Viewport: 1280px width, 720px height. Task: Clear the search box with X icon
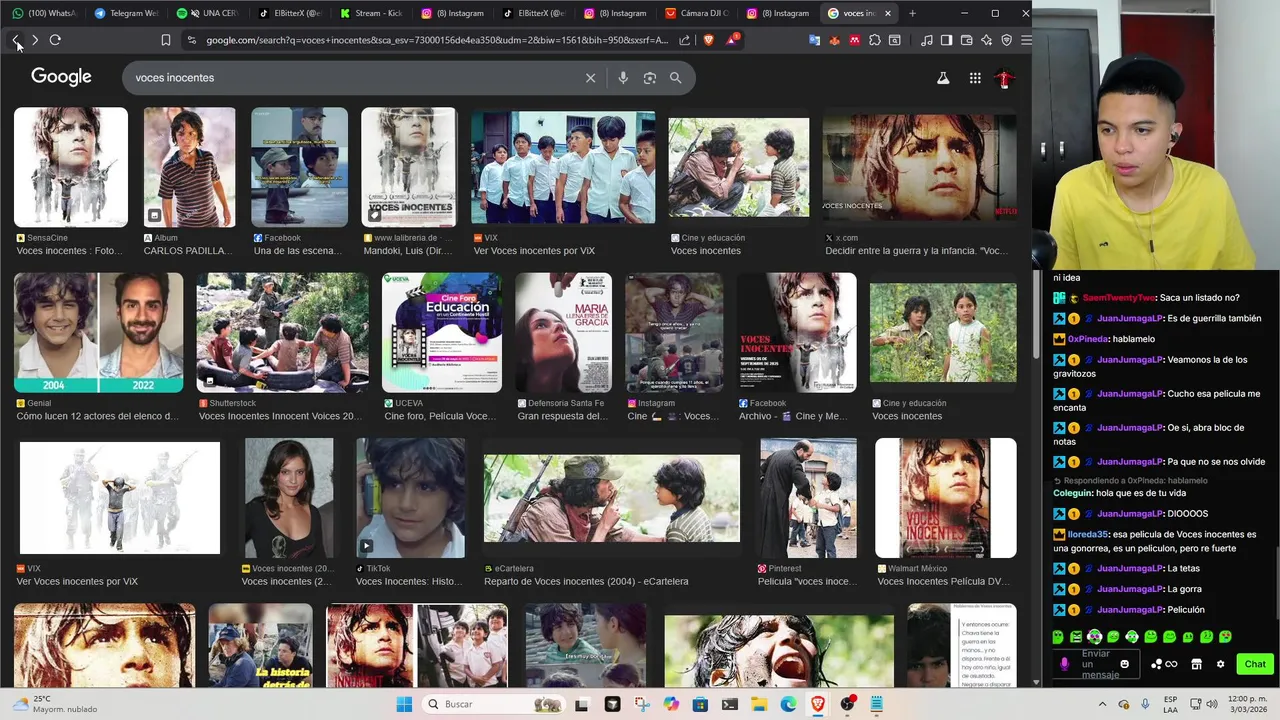pos(590,78)
